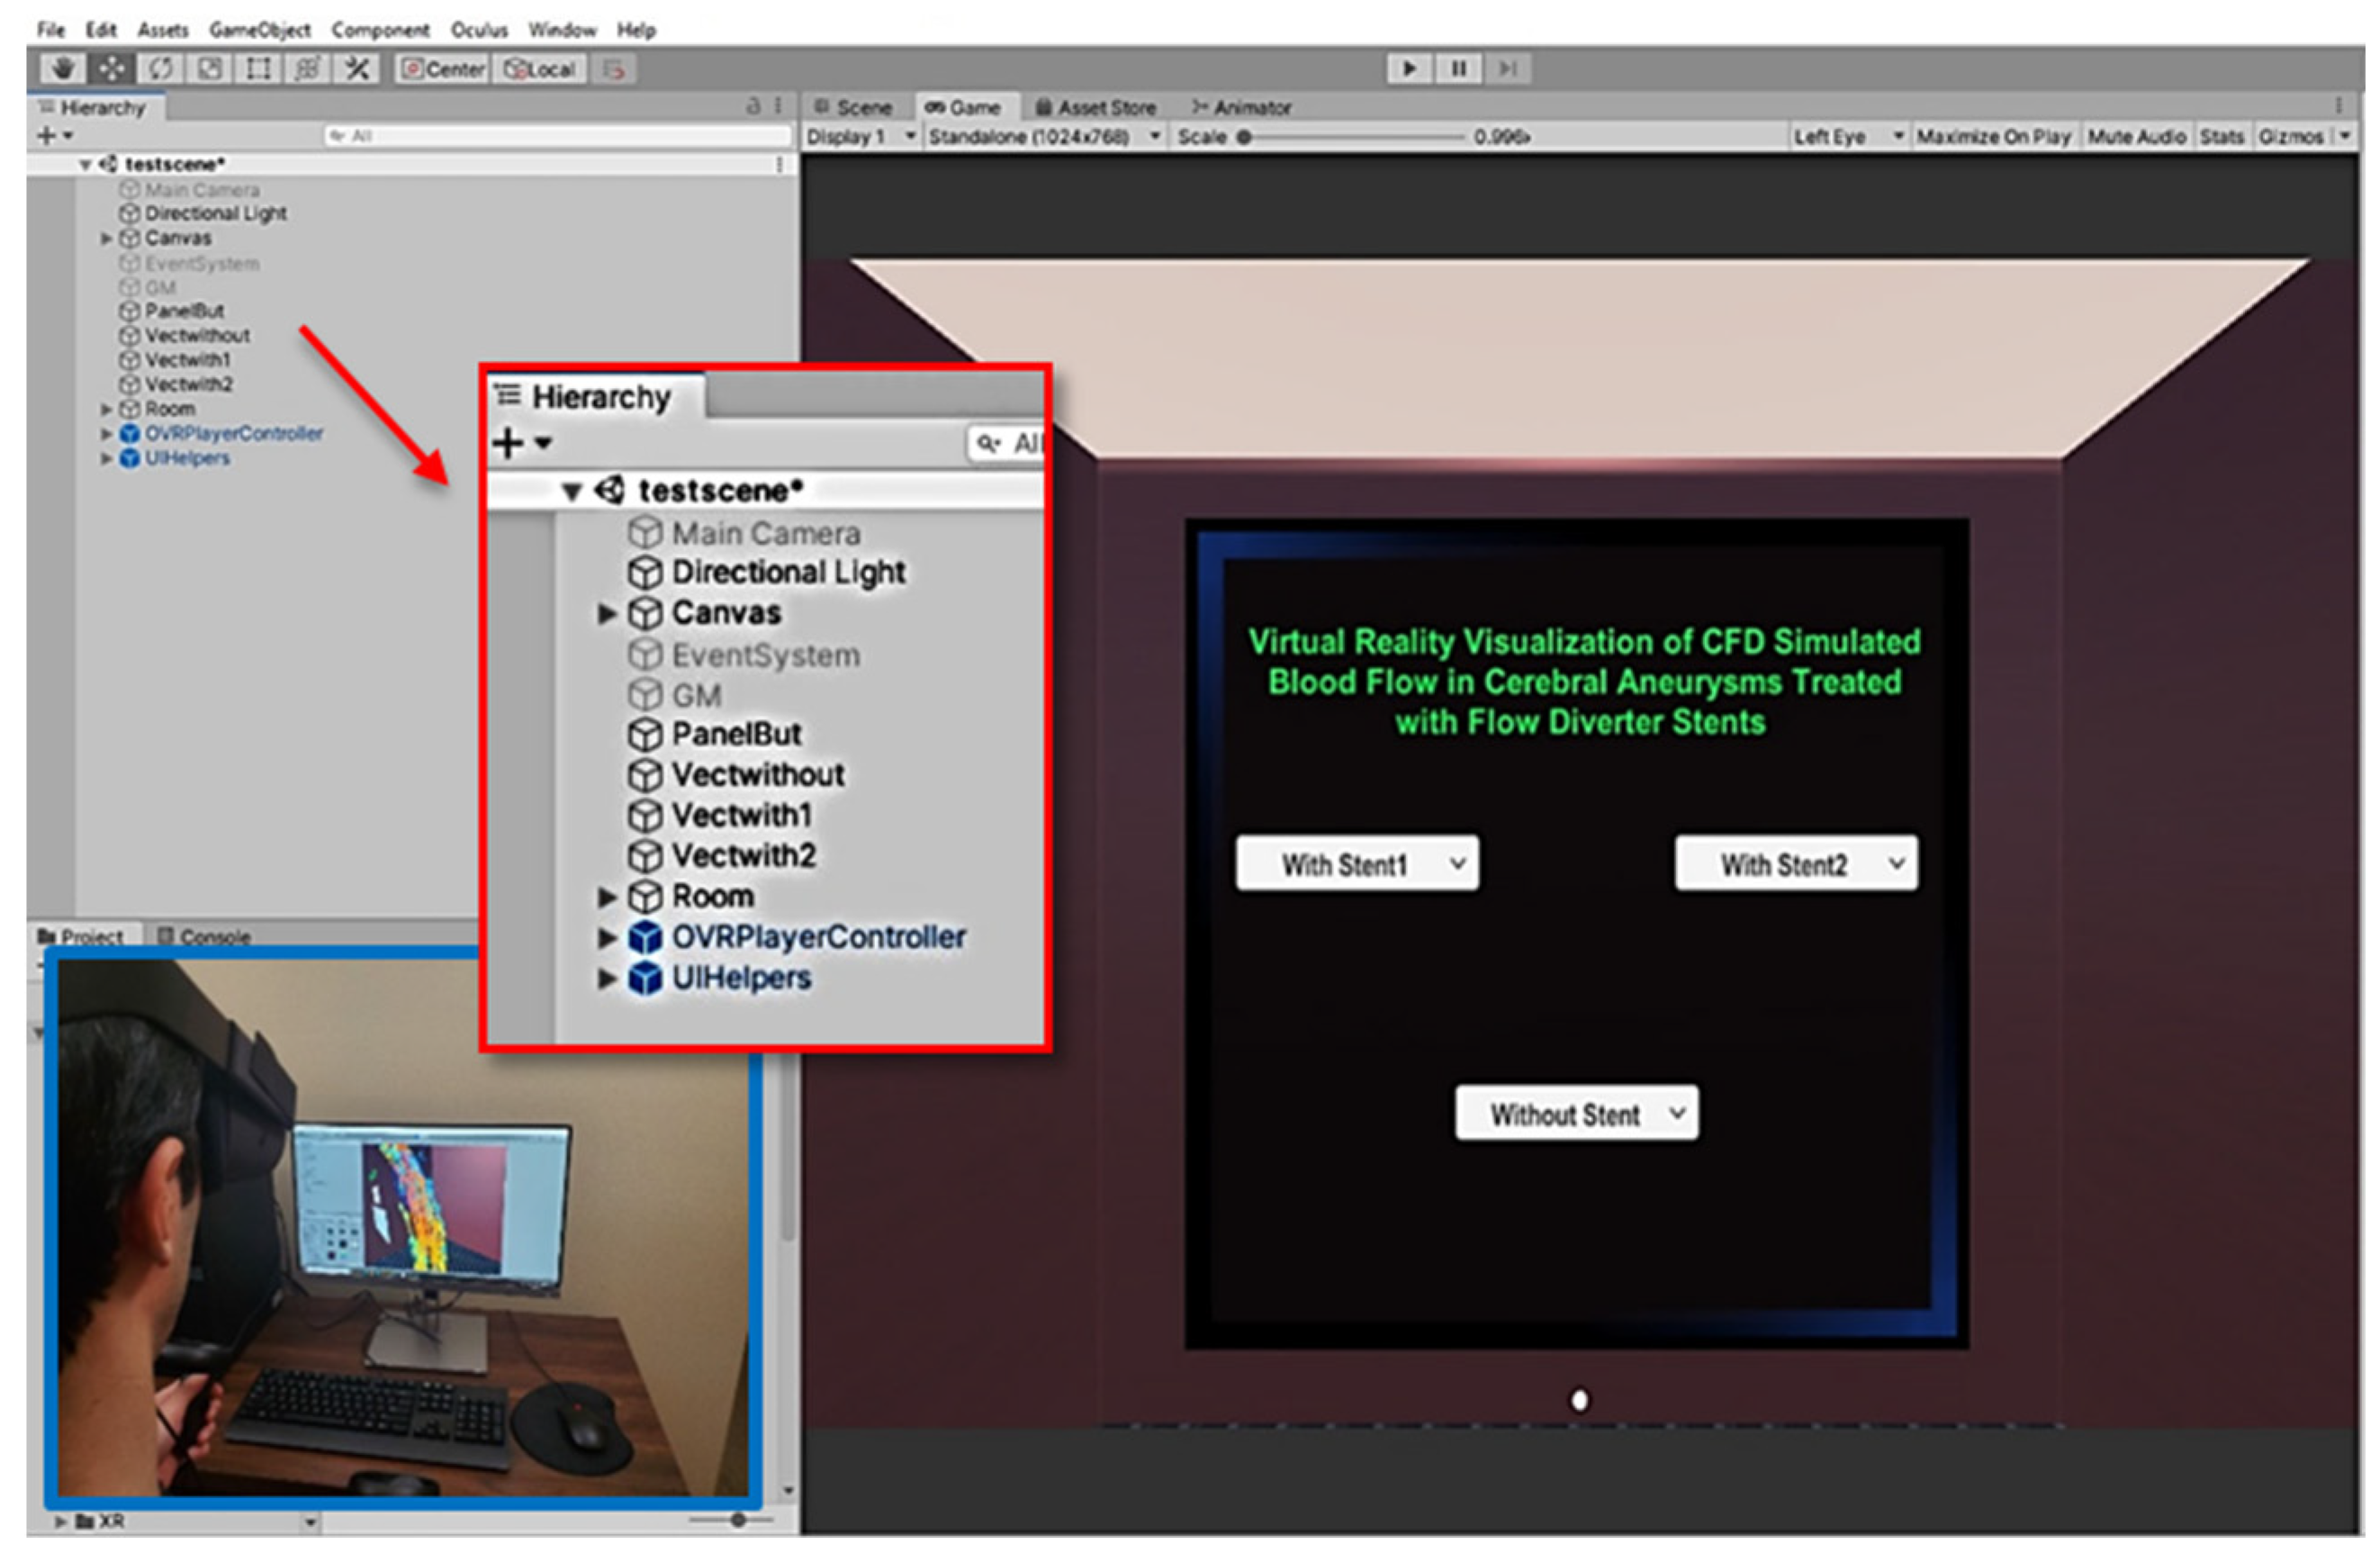Image resolution: width=2380 pixels, height=1562 pixels.
Task: Select the Hand tool in toolbar
Action: click(x=62, y=69)
